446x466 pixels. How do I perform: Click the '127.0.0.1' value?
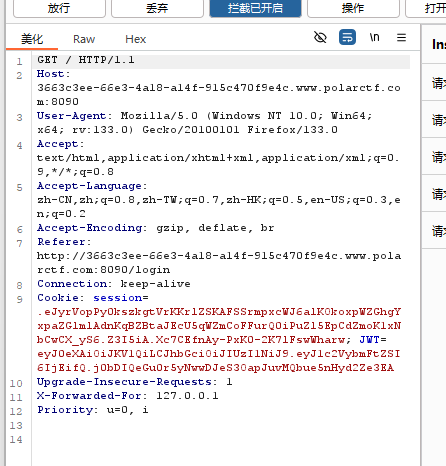click(187, 396)
